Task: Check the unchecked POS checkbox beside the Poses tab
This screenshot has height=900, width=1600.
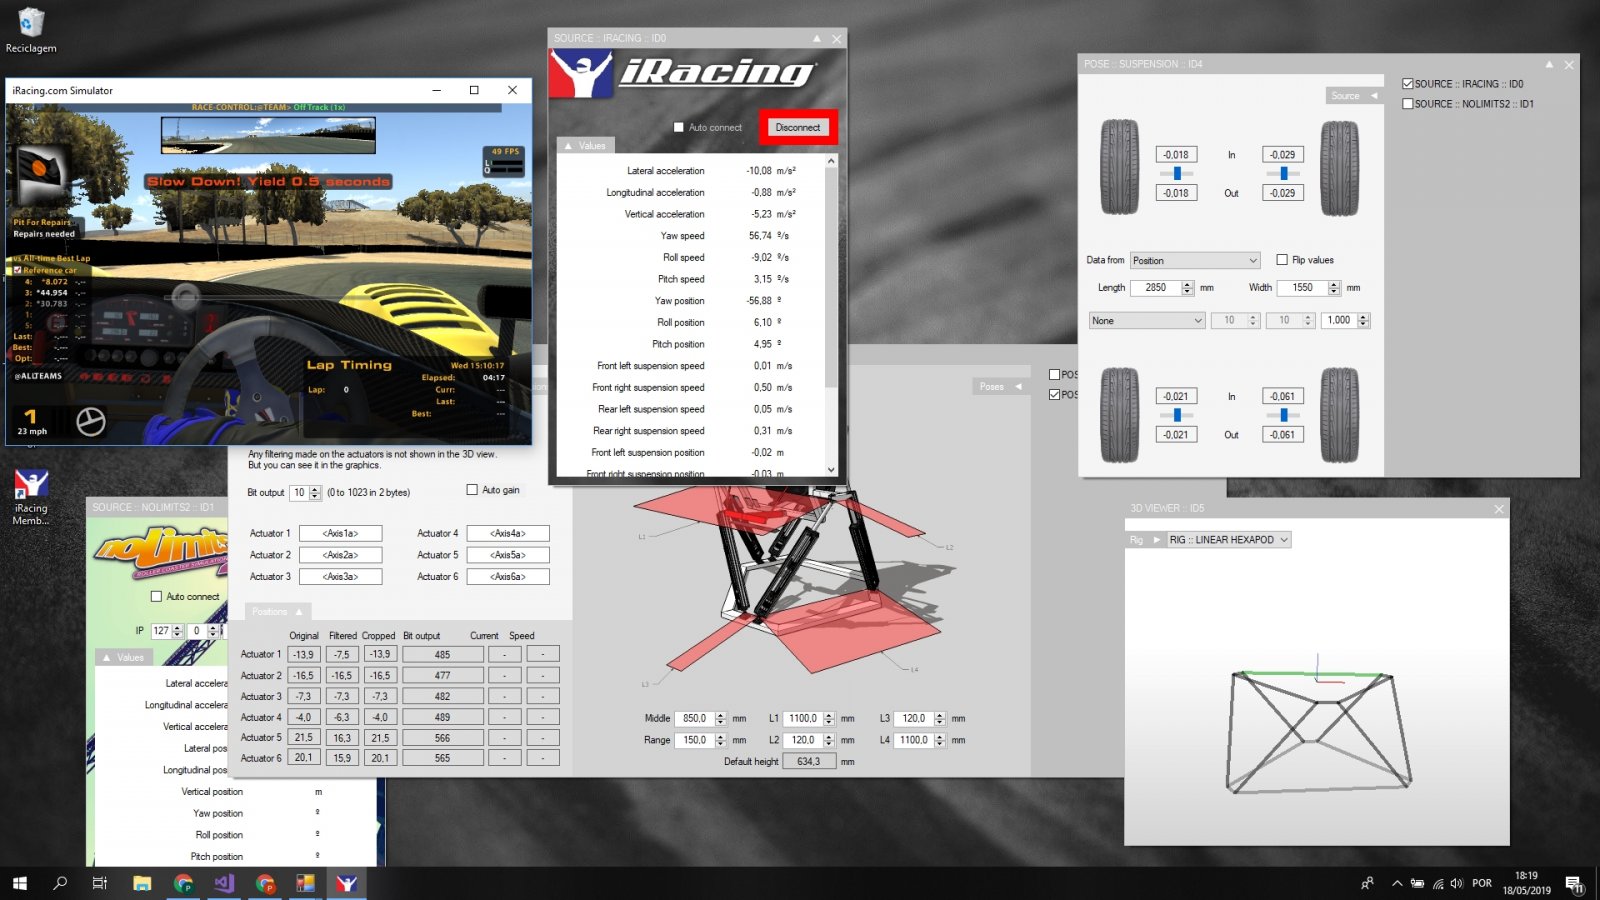Action: point(1054,375)
